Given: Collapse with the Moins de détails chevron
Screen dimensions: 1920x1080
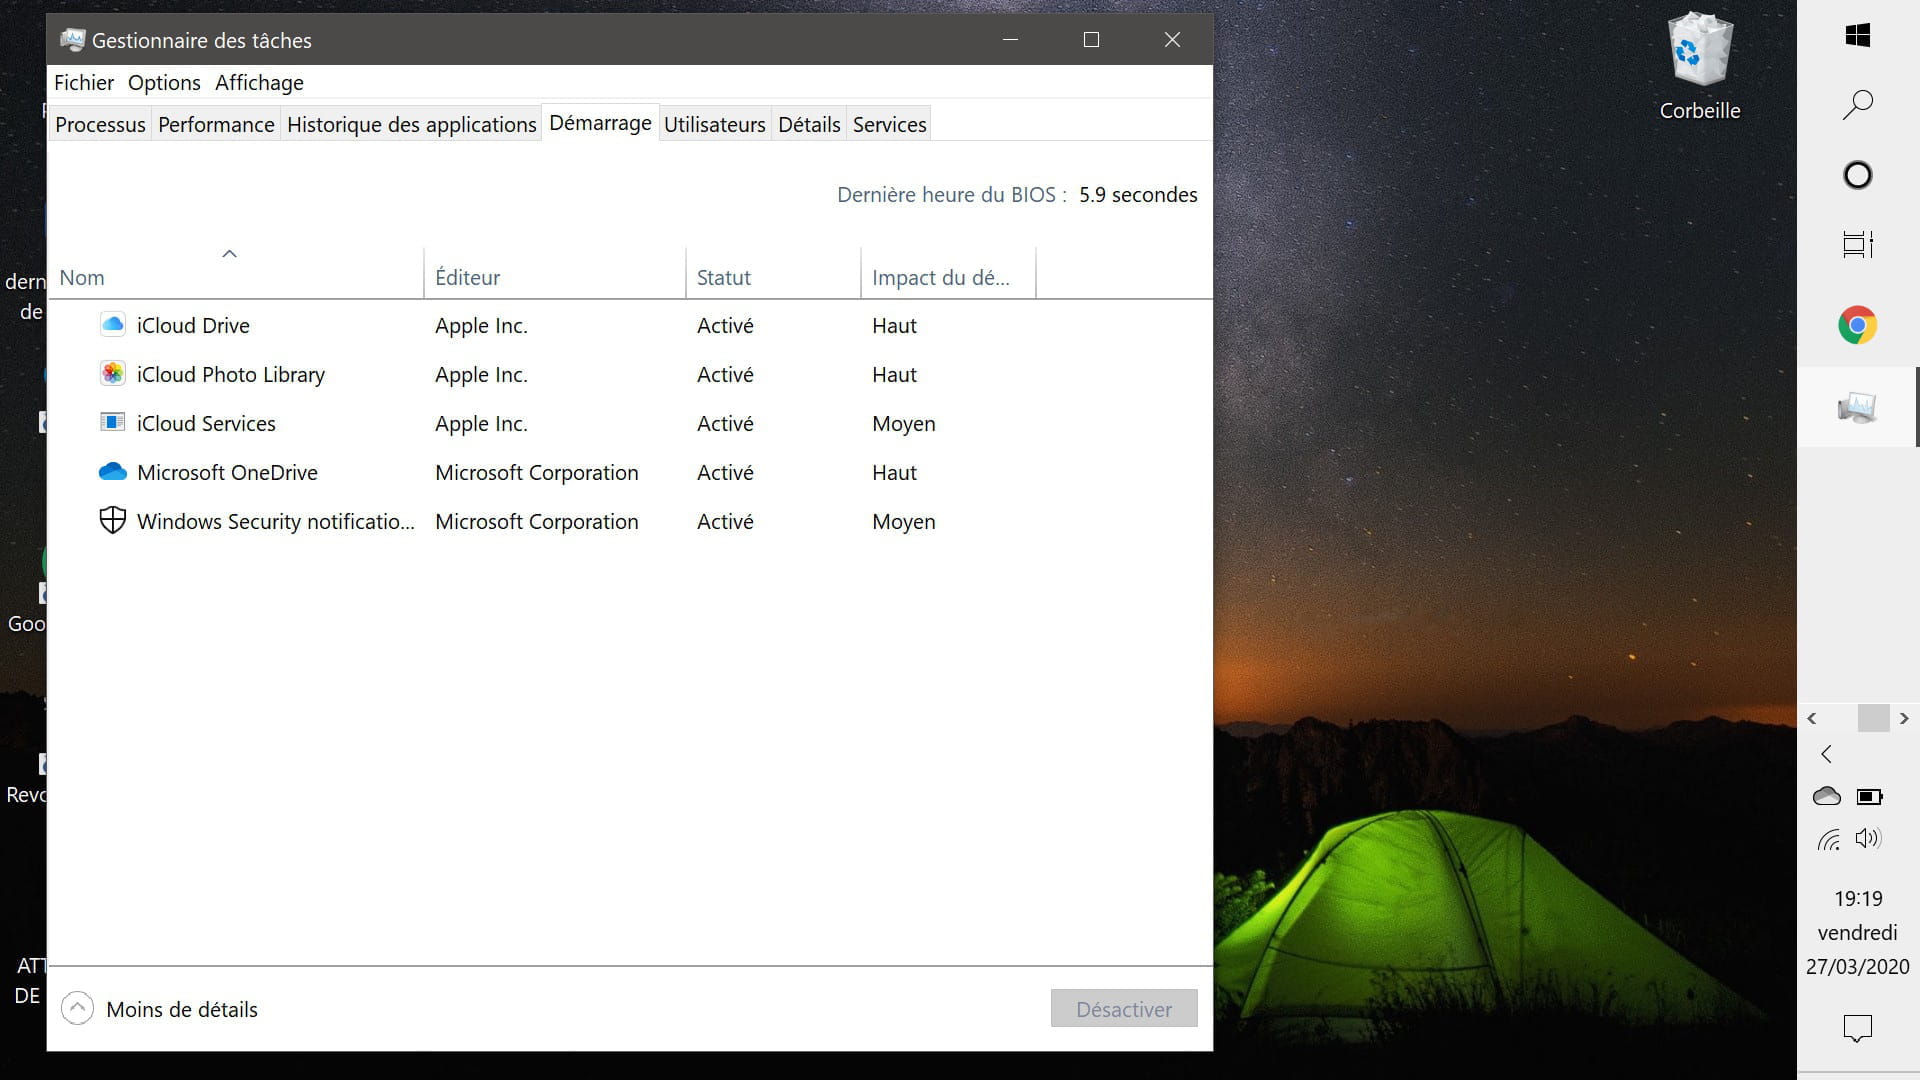Looking at the screenshot, I should tap(77, 1008).
